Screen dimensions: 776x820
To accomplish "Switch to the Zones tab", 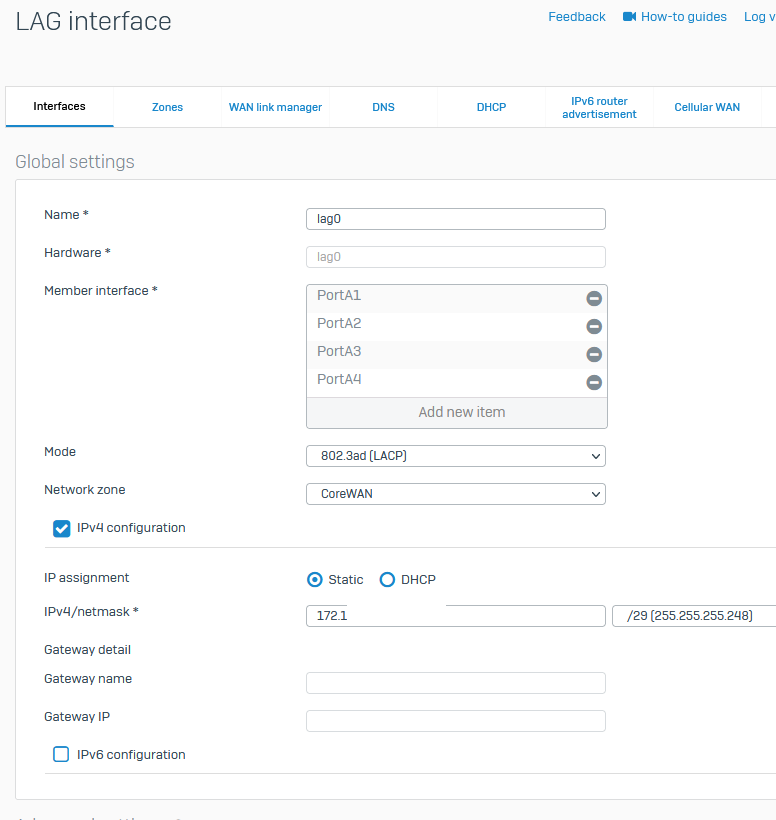I will [x=167, y=107].
